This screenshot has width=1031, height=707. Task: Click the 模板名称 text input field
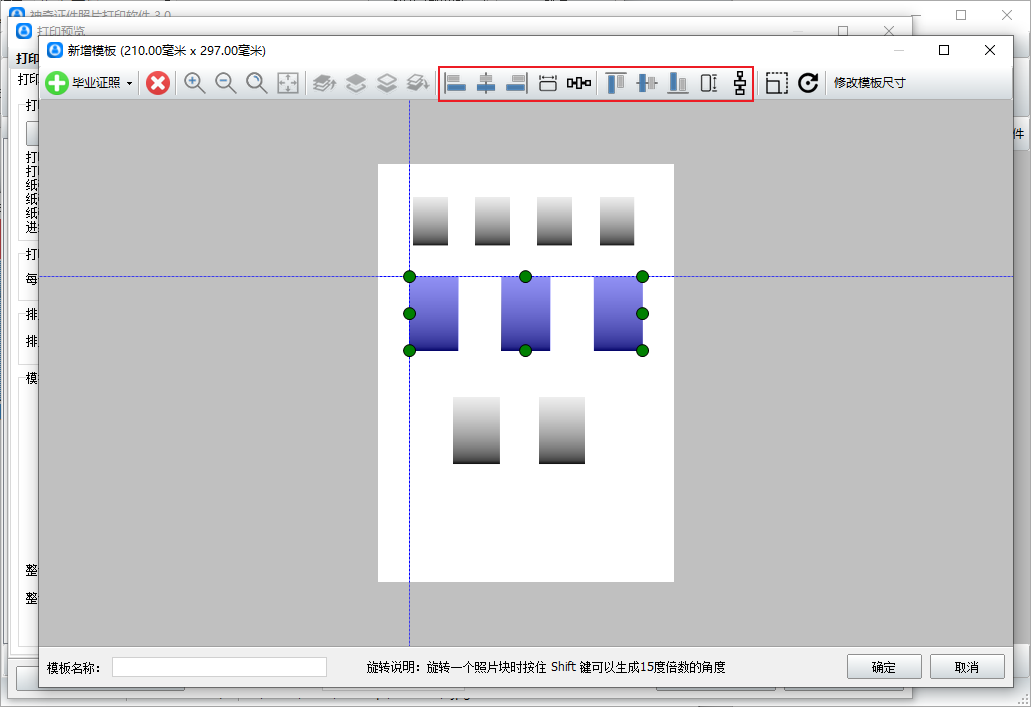pos(219,667)
